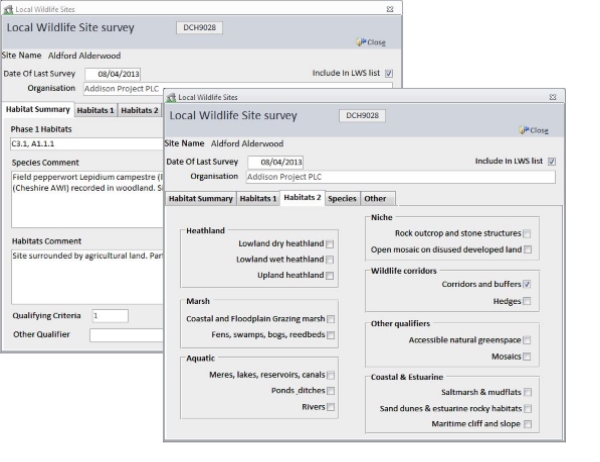This screenshot has width=600, height=462.
Task: Click Phase 1 Habitats field C3.1, A1.1.1
Action: (86, 144)
